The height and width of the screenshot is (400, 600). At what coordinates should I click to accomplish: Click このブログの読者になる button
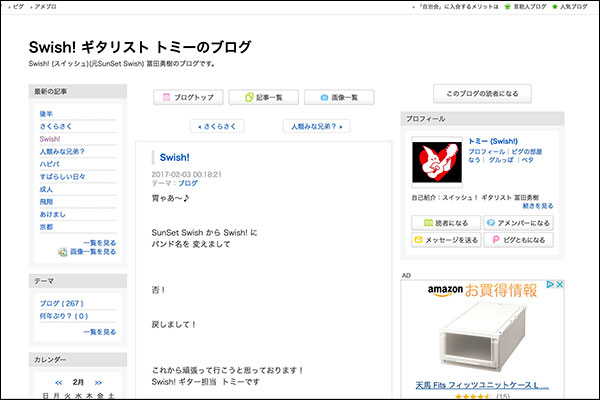[x=482, y=93]
